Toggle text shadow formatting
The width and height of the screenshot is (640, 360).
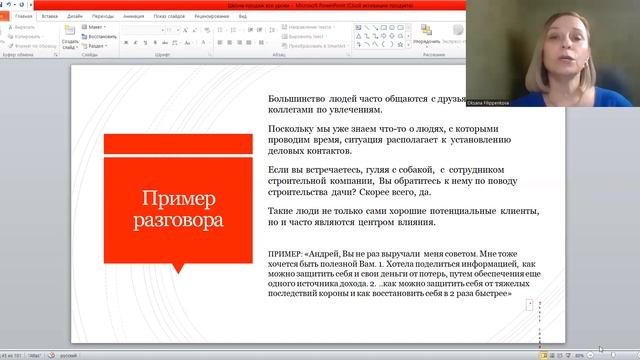pyautogui.click(x=155, y=42)
